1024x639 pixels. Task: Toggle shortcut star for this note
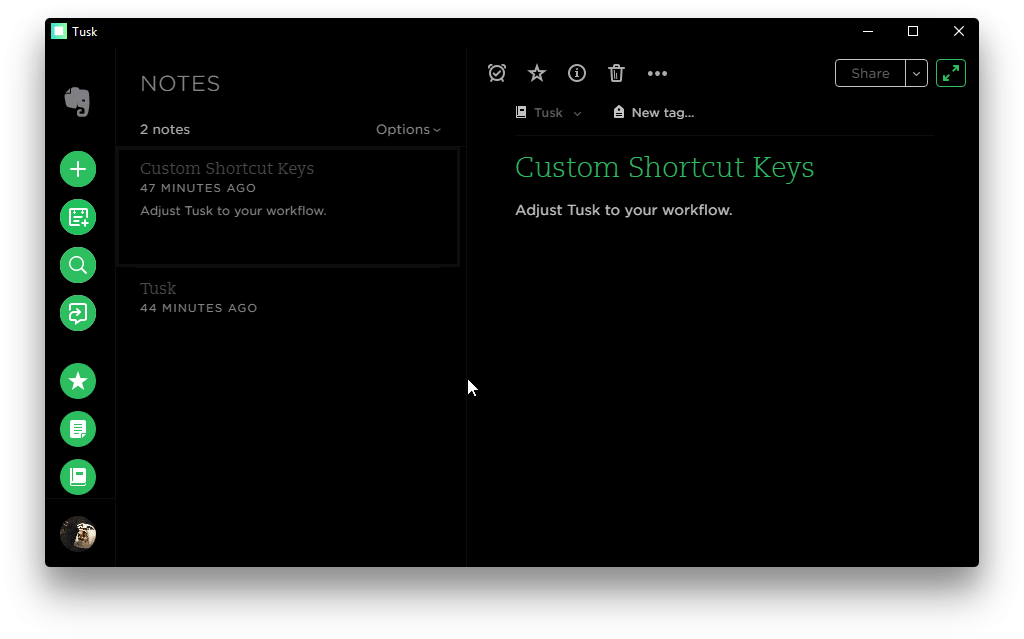tap(537, 73)
